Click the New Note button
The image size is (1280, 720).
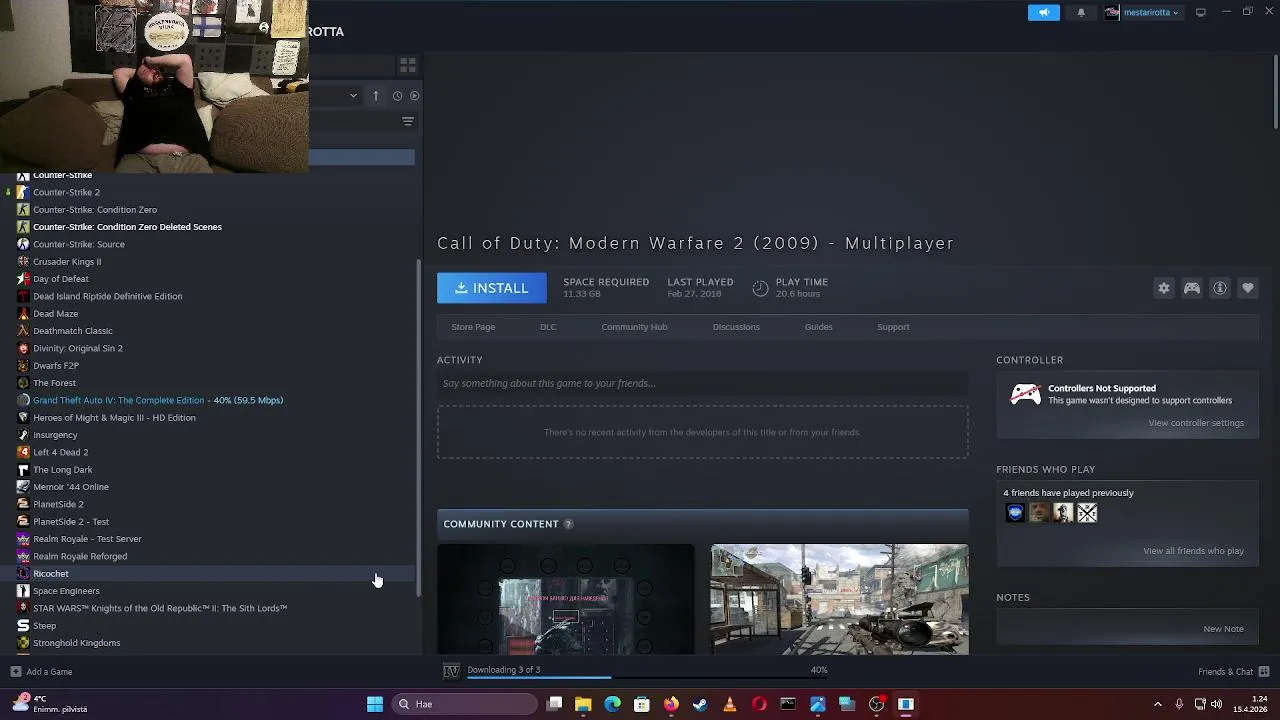tap(1223, 629)
